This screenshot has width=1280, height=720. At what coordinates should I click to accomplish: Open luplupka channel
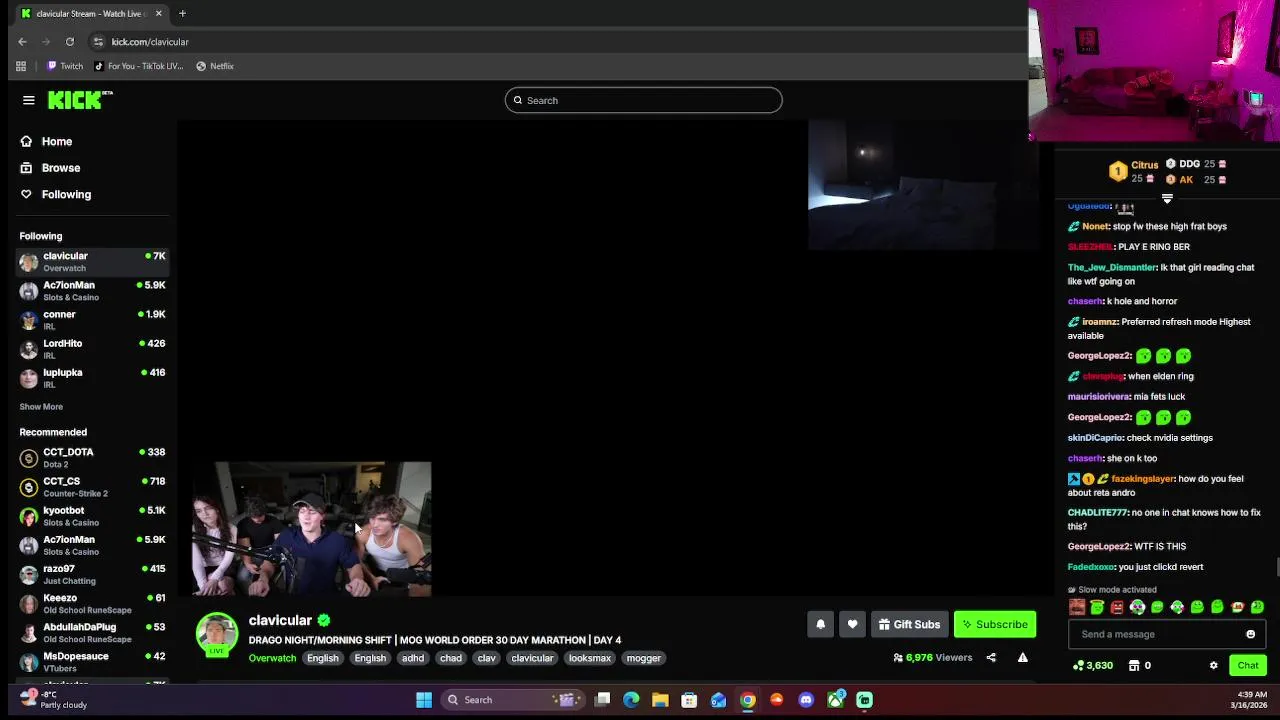click(92, 378)
